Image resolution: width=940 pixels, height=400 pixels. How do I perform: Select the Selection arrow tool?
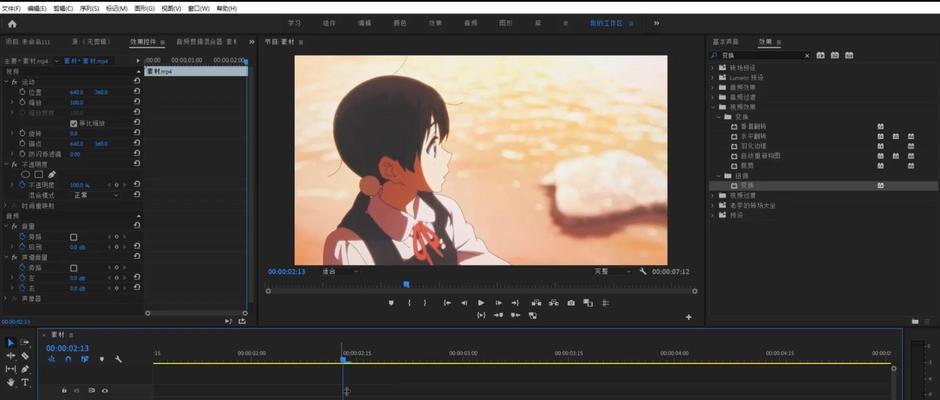tap(11, 343)
